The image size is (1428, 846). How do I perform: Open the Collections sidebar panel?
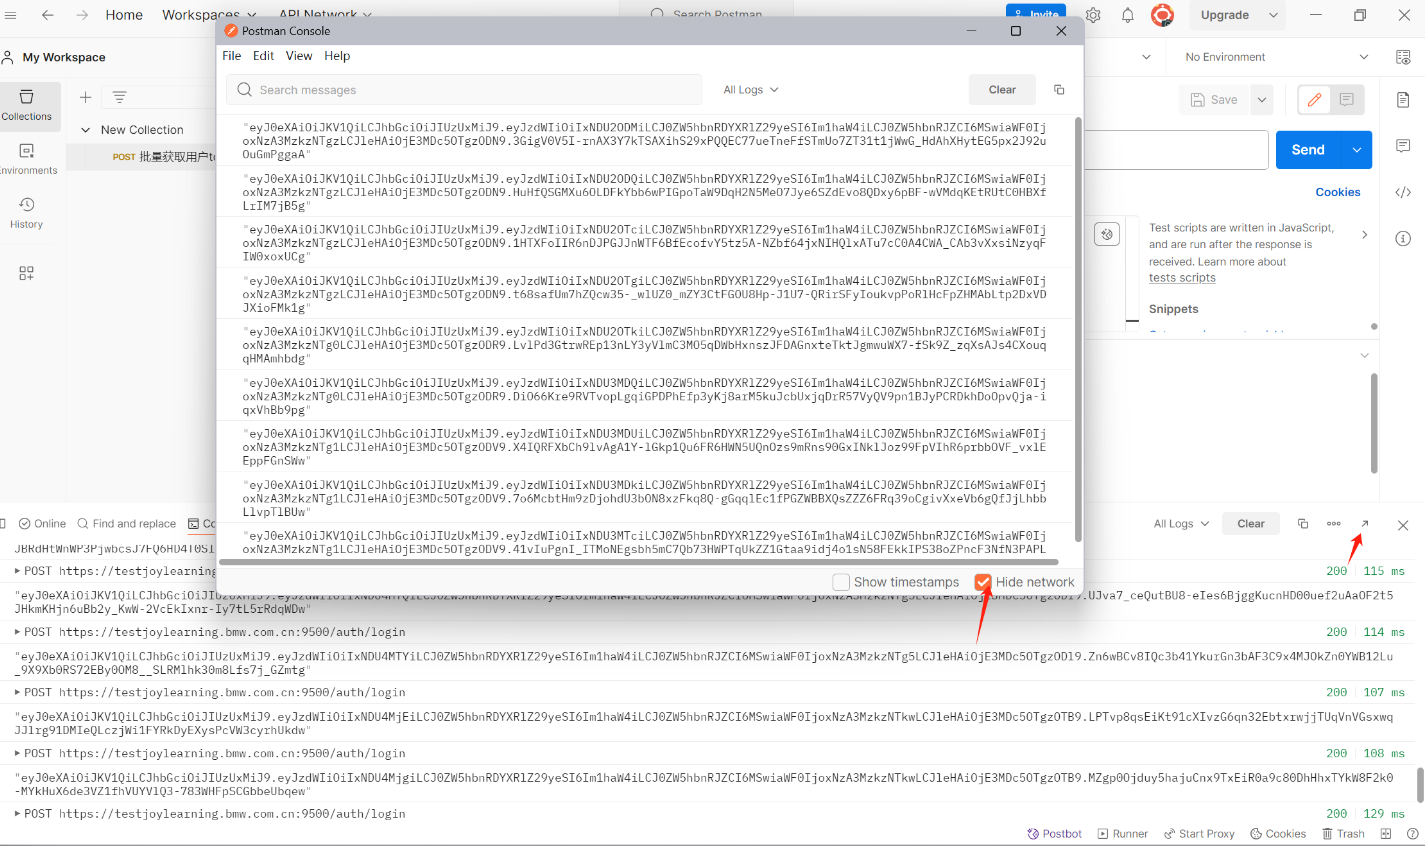coord(27,106)
